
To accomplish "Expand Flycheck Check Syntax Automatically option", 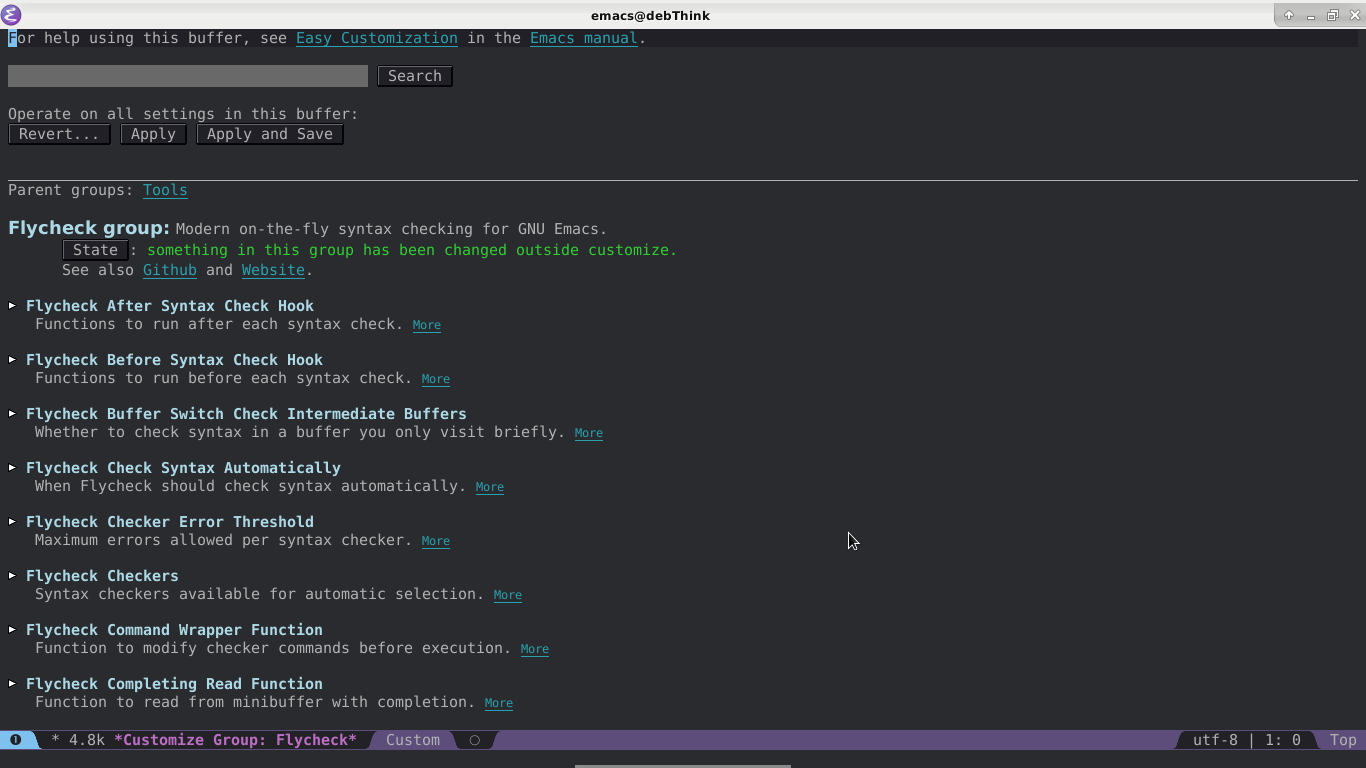I will [12, 468].
